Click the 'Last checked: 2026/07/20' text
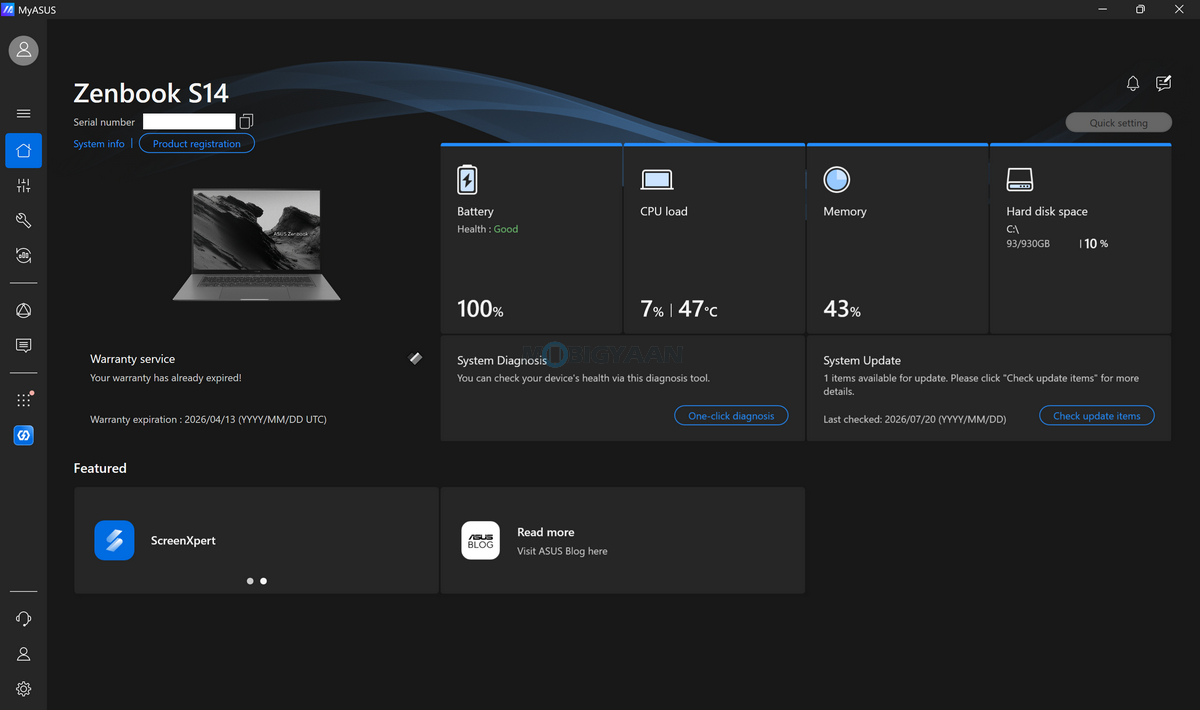Image resolution: width=1200 pixels, height=710 pixels. coord(915,420)
